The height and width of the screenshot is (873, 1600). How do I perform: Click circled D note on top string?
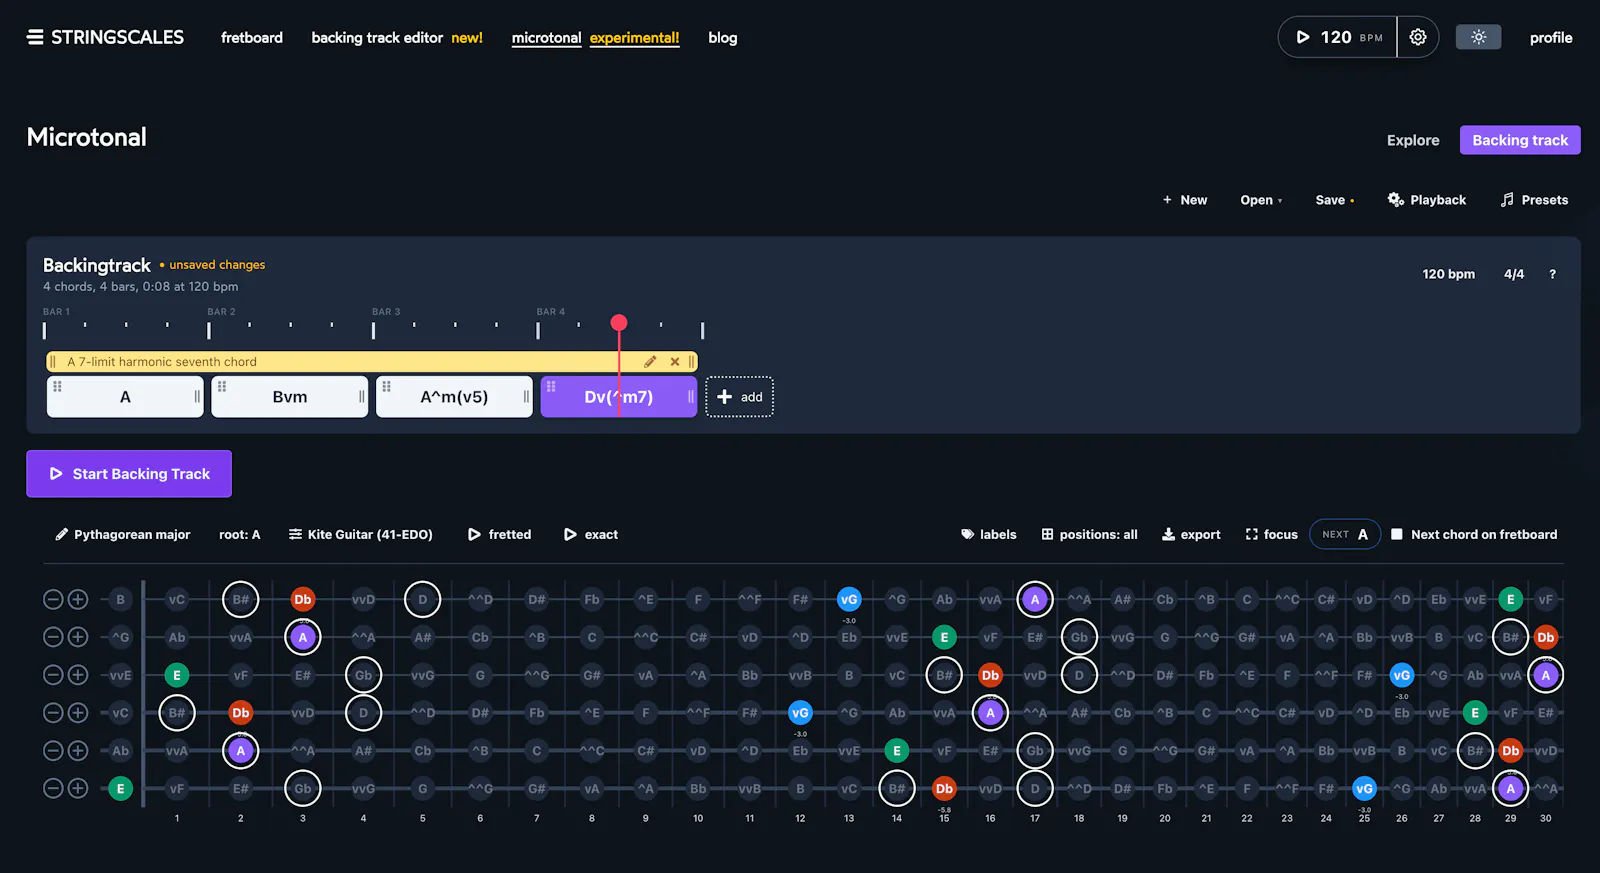click(x=423, y=600)
